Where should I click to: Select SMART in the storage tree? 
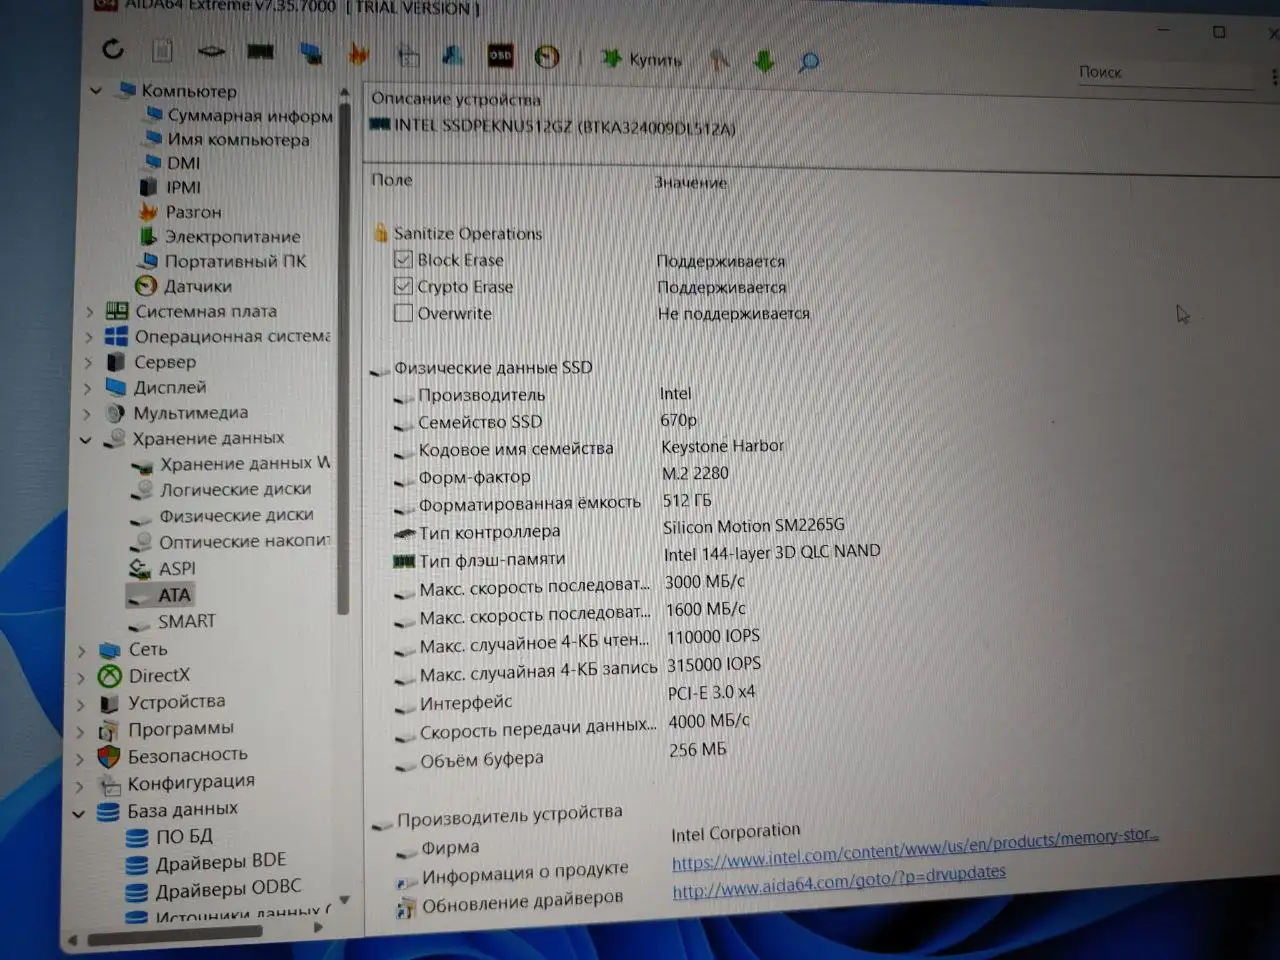[x=186, y=621]
